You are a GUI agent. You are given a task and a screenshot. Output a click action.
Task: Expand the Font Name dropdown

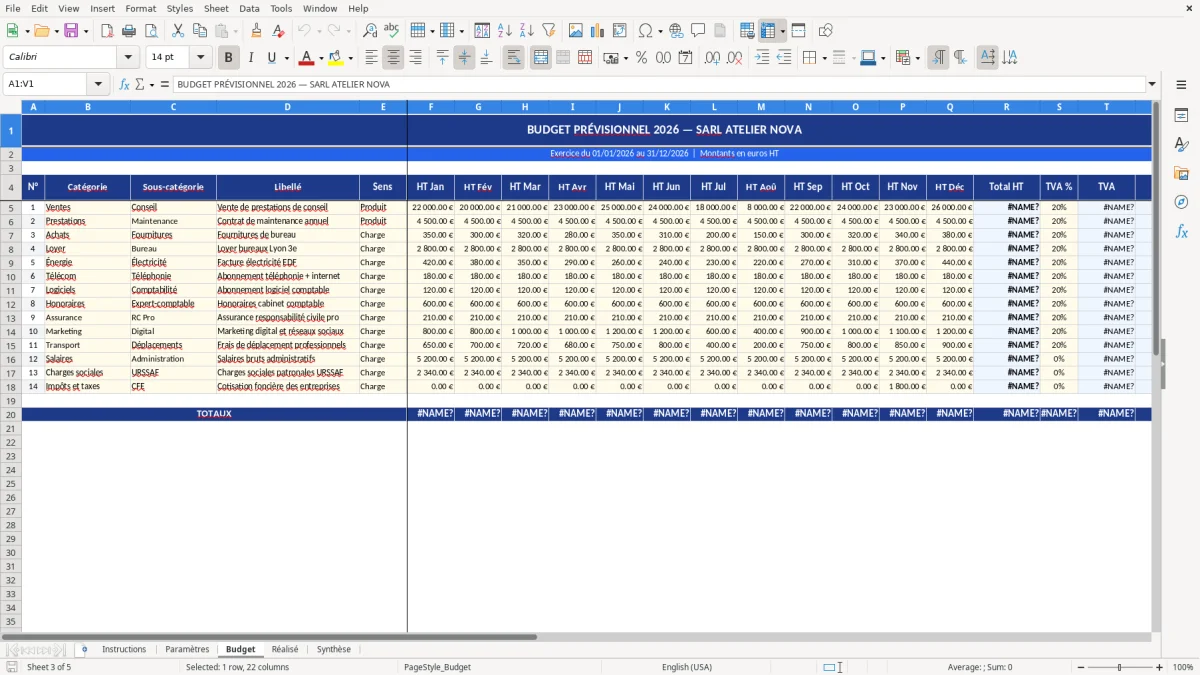tap(128, 58)
